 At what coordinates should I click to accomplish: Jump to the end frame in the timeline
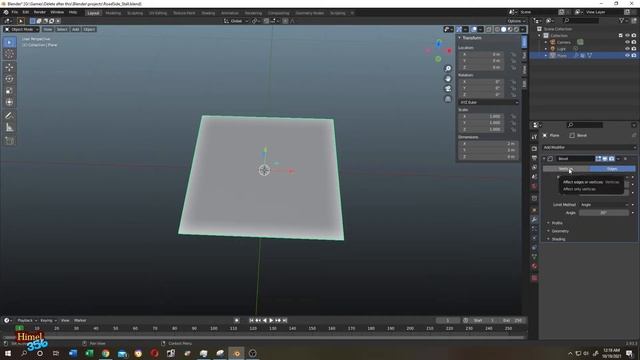[285, 320]
